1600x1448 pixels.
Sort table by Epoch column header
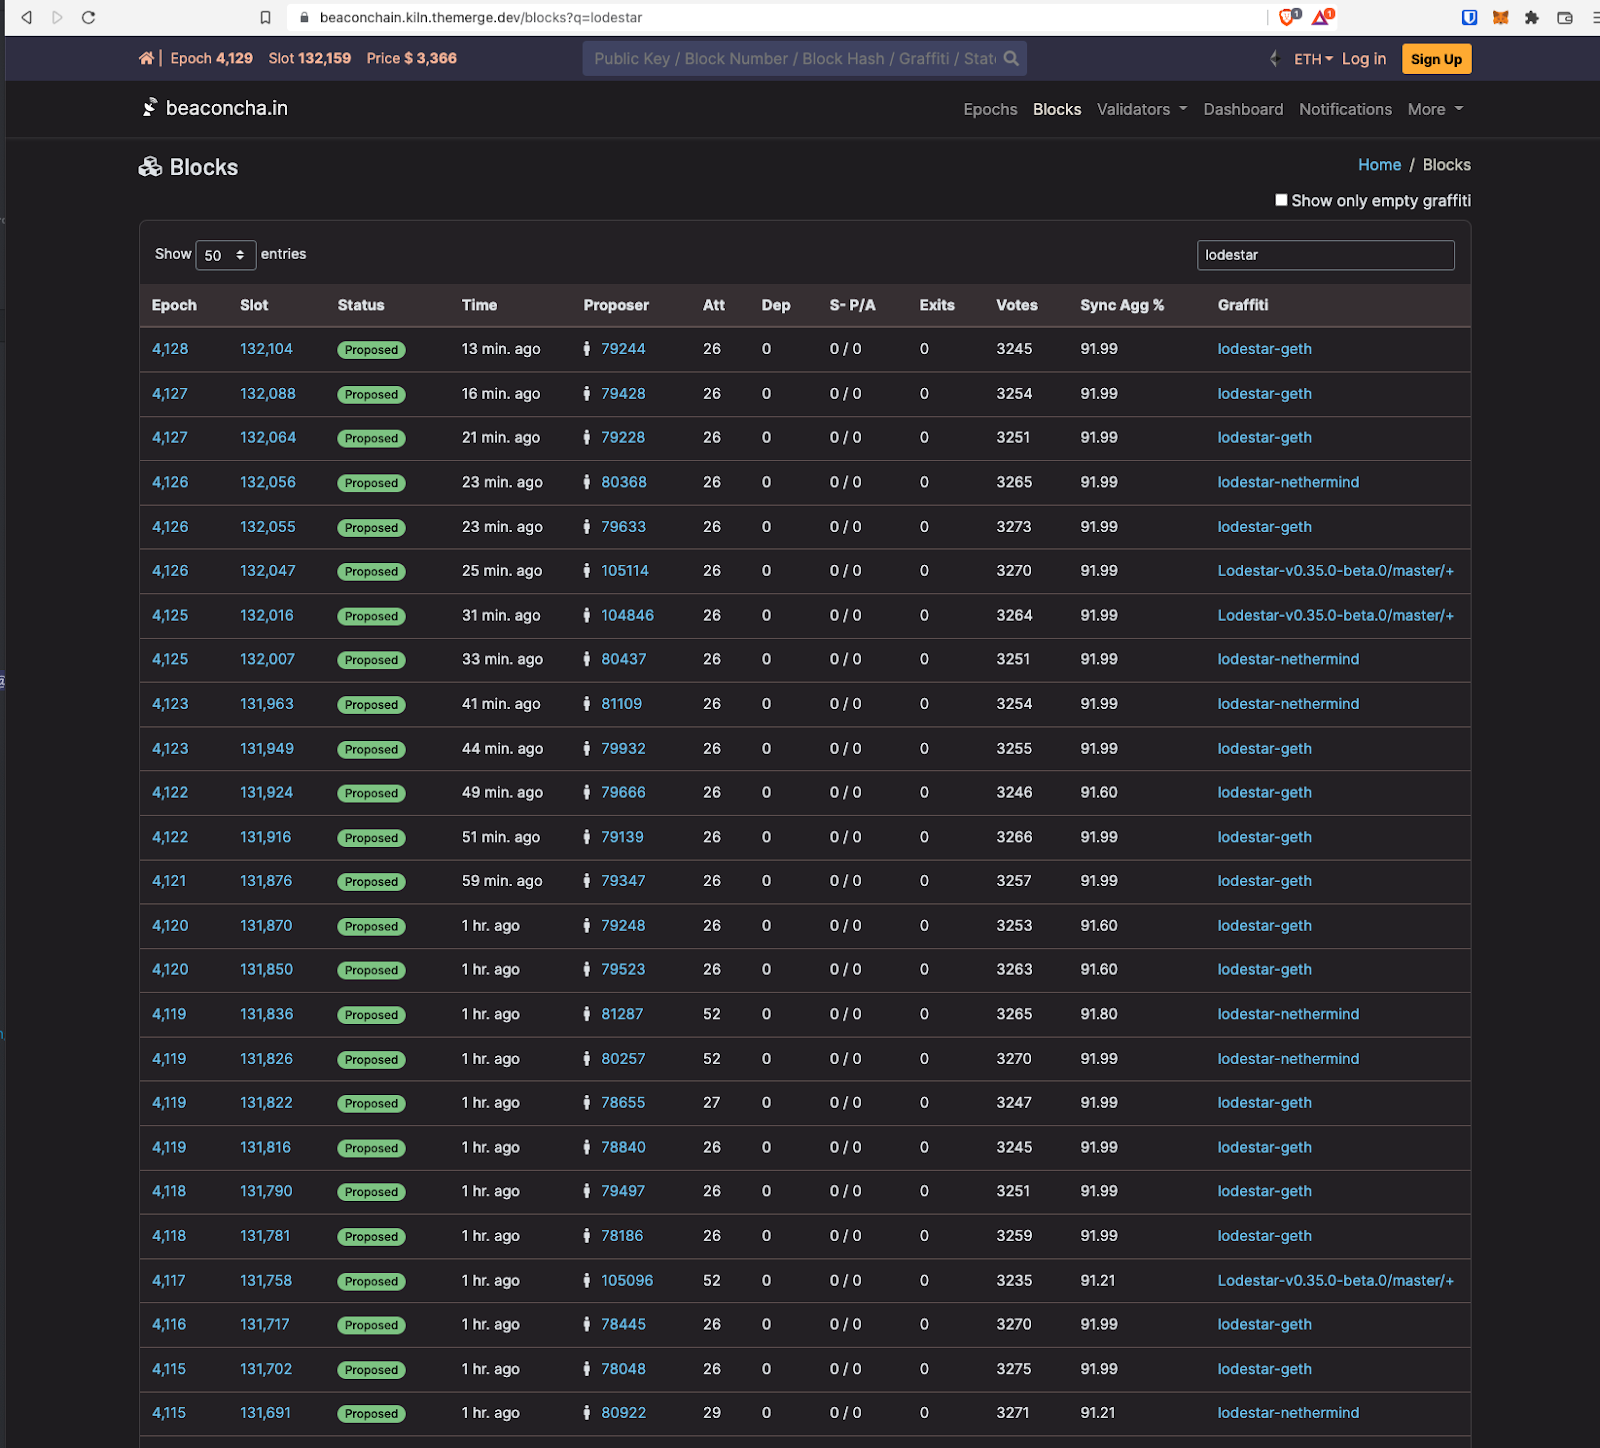(174, 305)
